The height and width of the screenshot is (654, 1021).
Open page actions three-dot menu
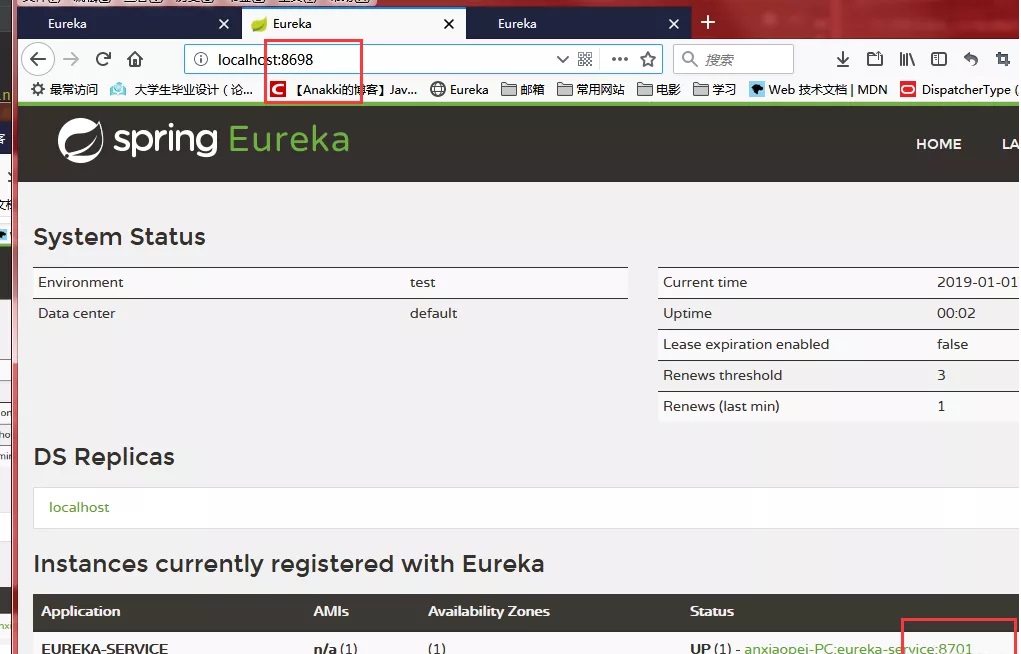click(619, 59)
